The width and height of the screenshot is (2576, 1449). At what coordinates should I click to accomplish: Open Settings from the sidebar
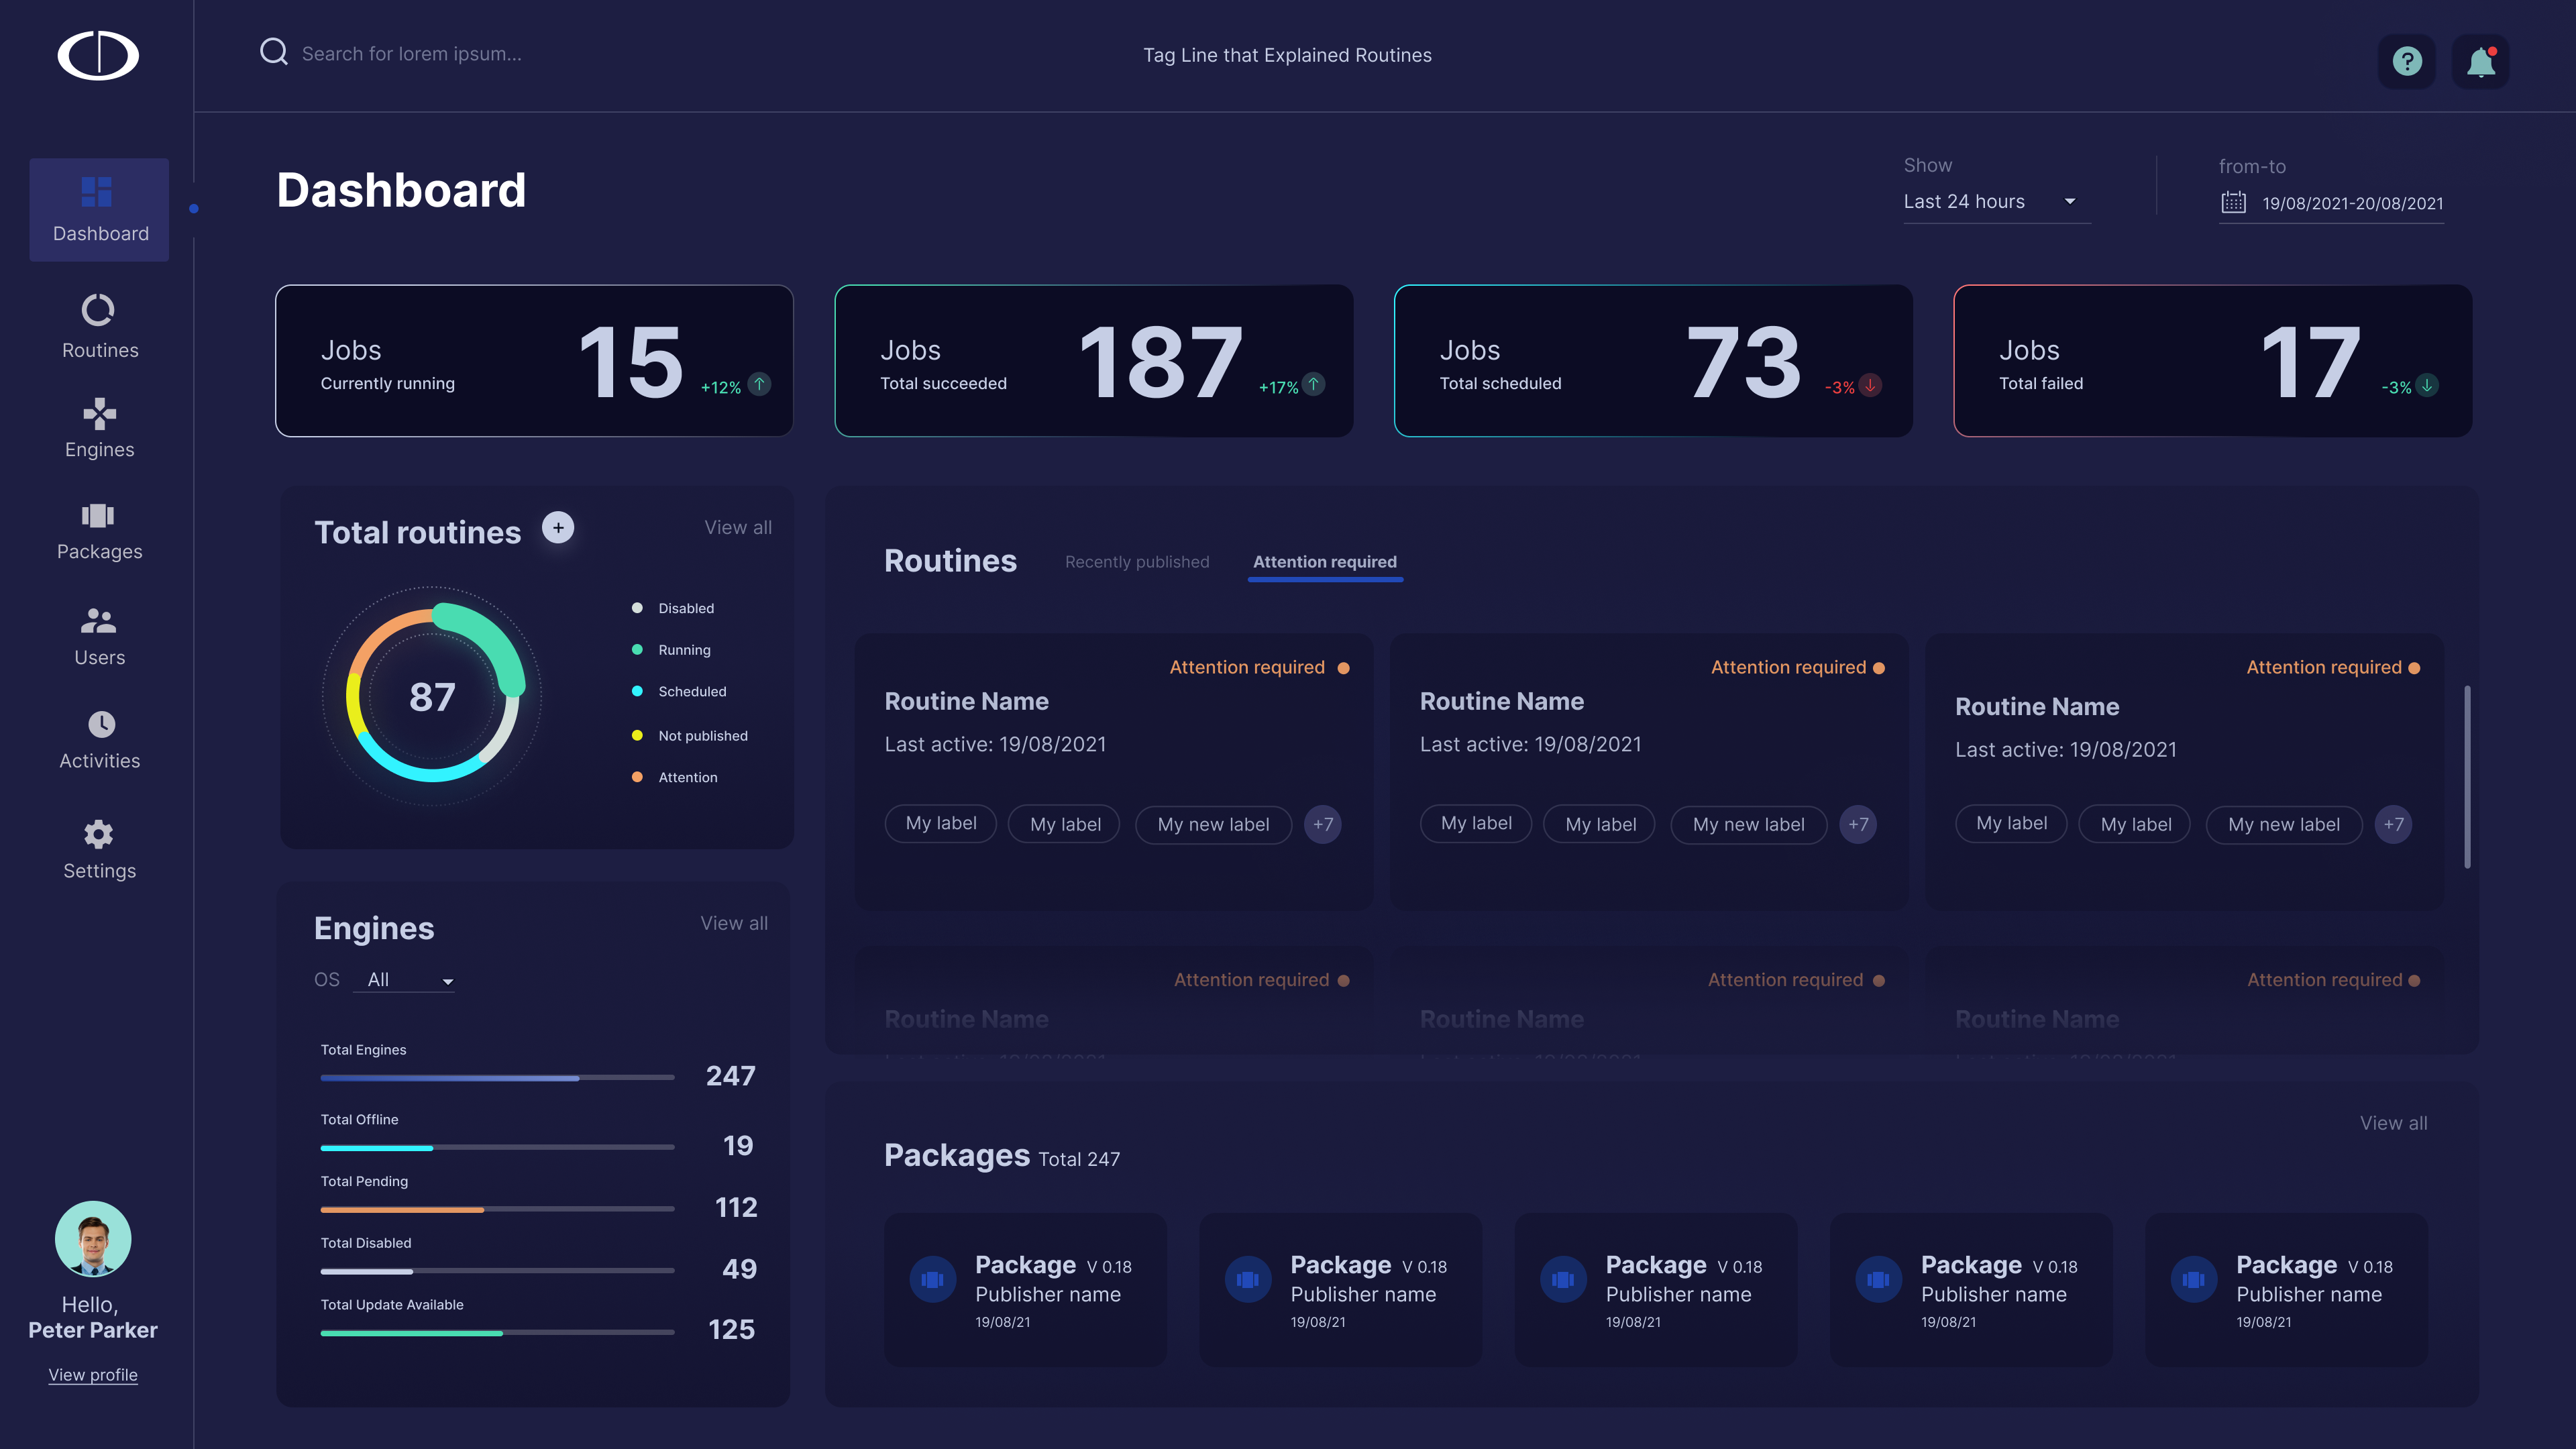pyautogui.click(x=99, y=850)
